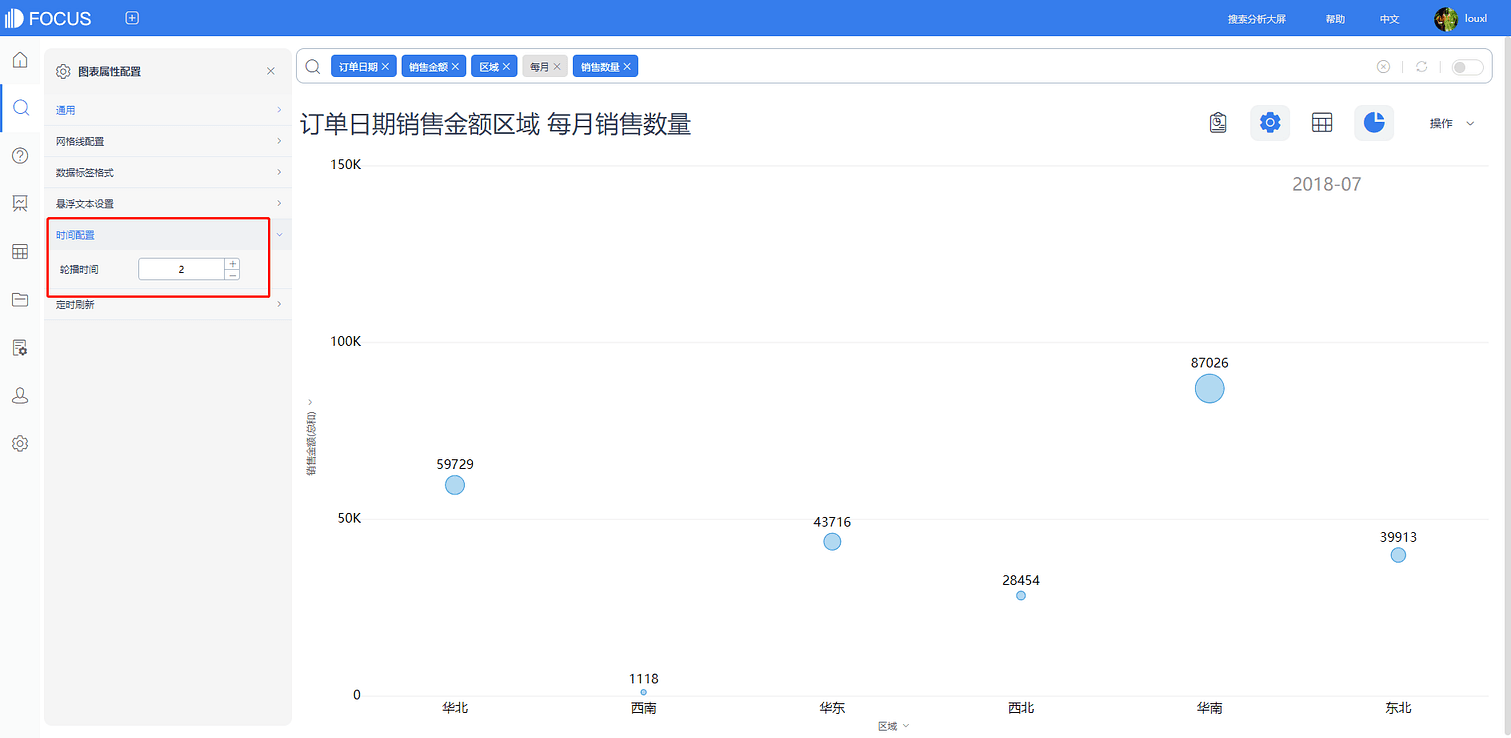Remove the 每月 search tag
Image resolution: width=1511 pixels, height=738 pixels.
(558, 67)
